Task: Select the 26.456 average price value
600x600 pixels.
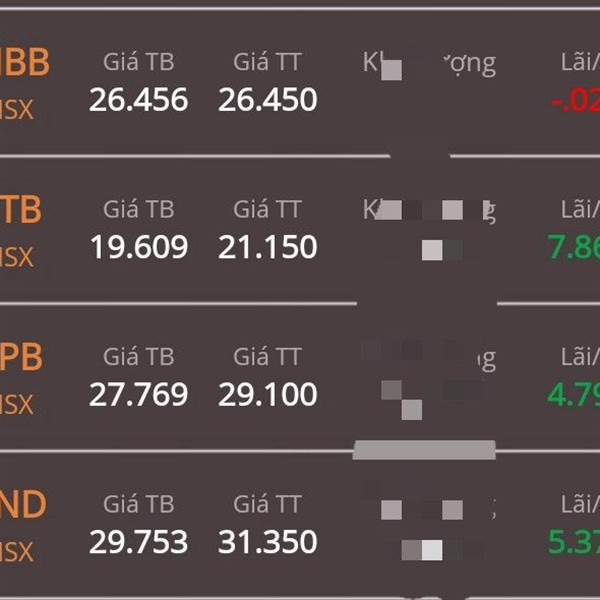Action: tap(139, 99)
